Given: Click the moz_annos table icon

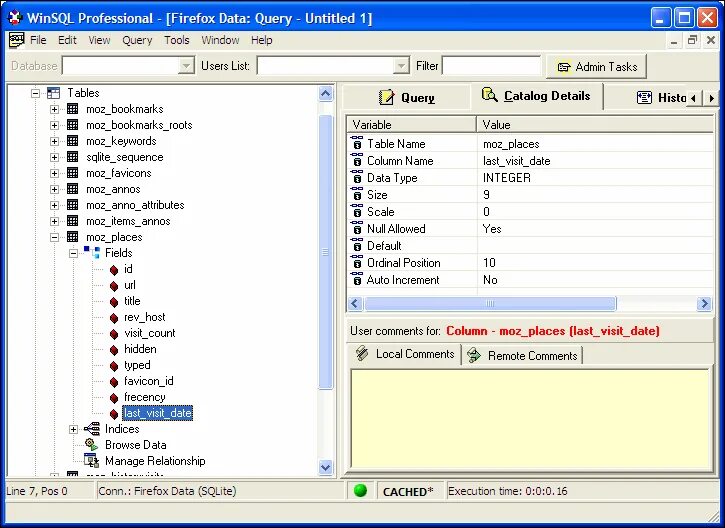Looking at the screenshot, I should click(x=73, y=189).
